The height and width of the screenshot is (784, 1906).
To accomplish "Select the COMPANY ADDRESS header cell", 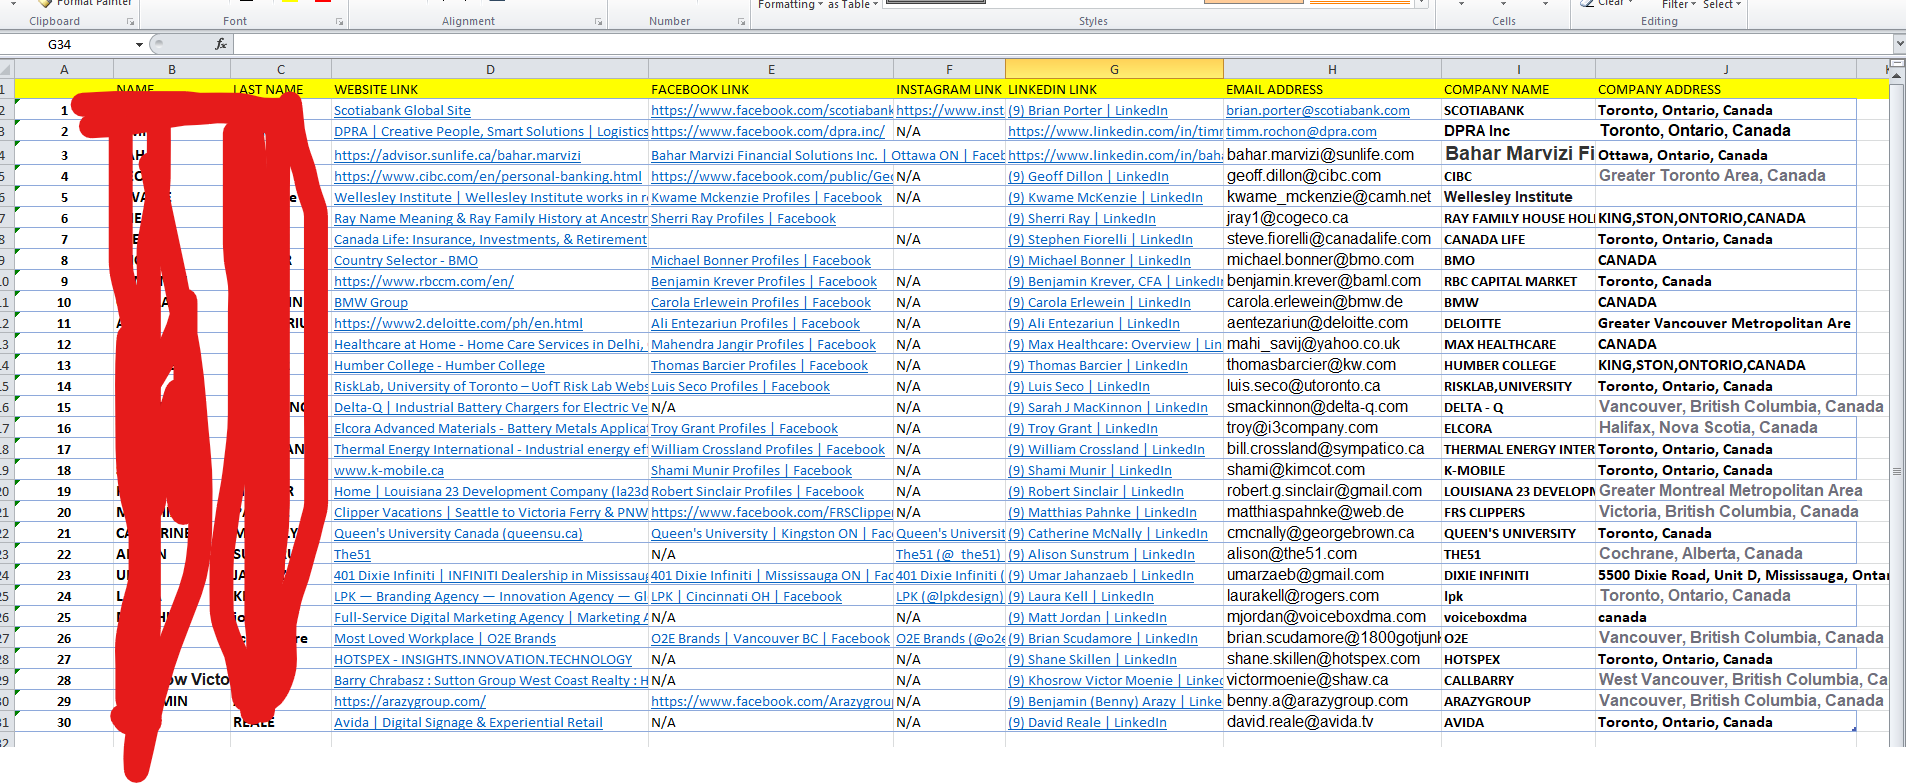I will click(x=1725, y=90).
